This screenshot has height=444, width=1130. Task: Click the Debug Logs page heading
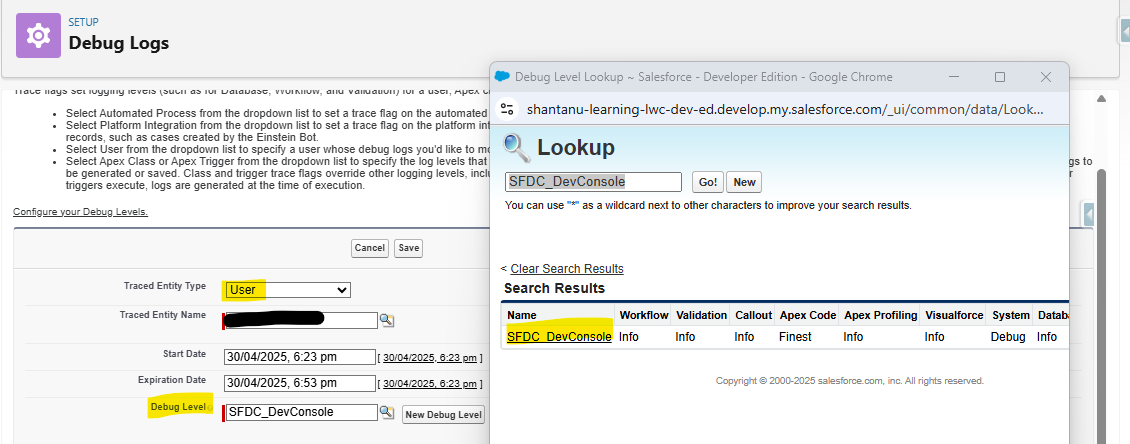119,43
